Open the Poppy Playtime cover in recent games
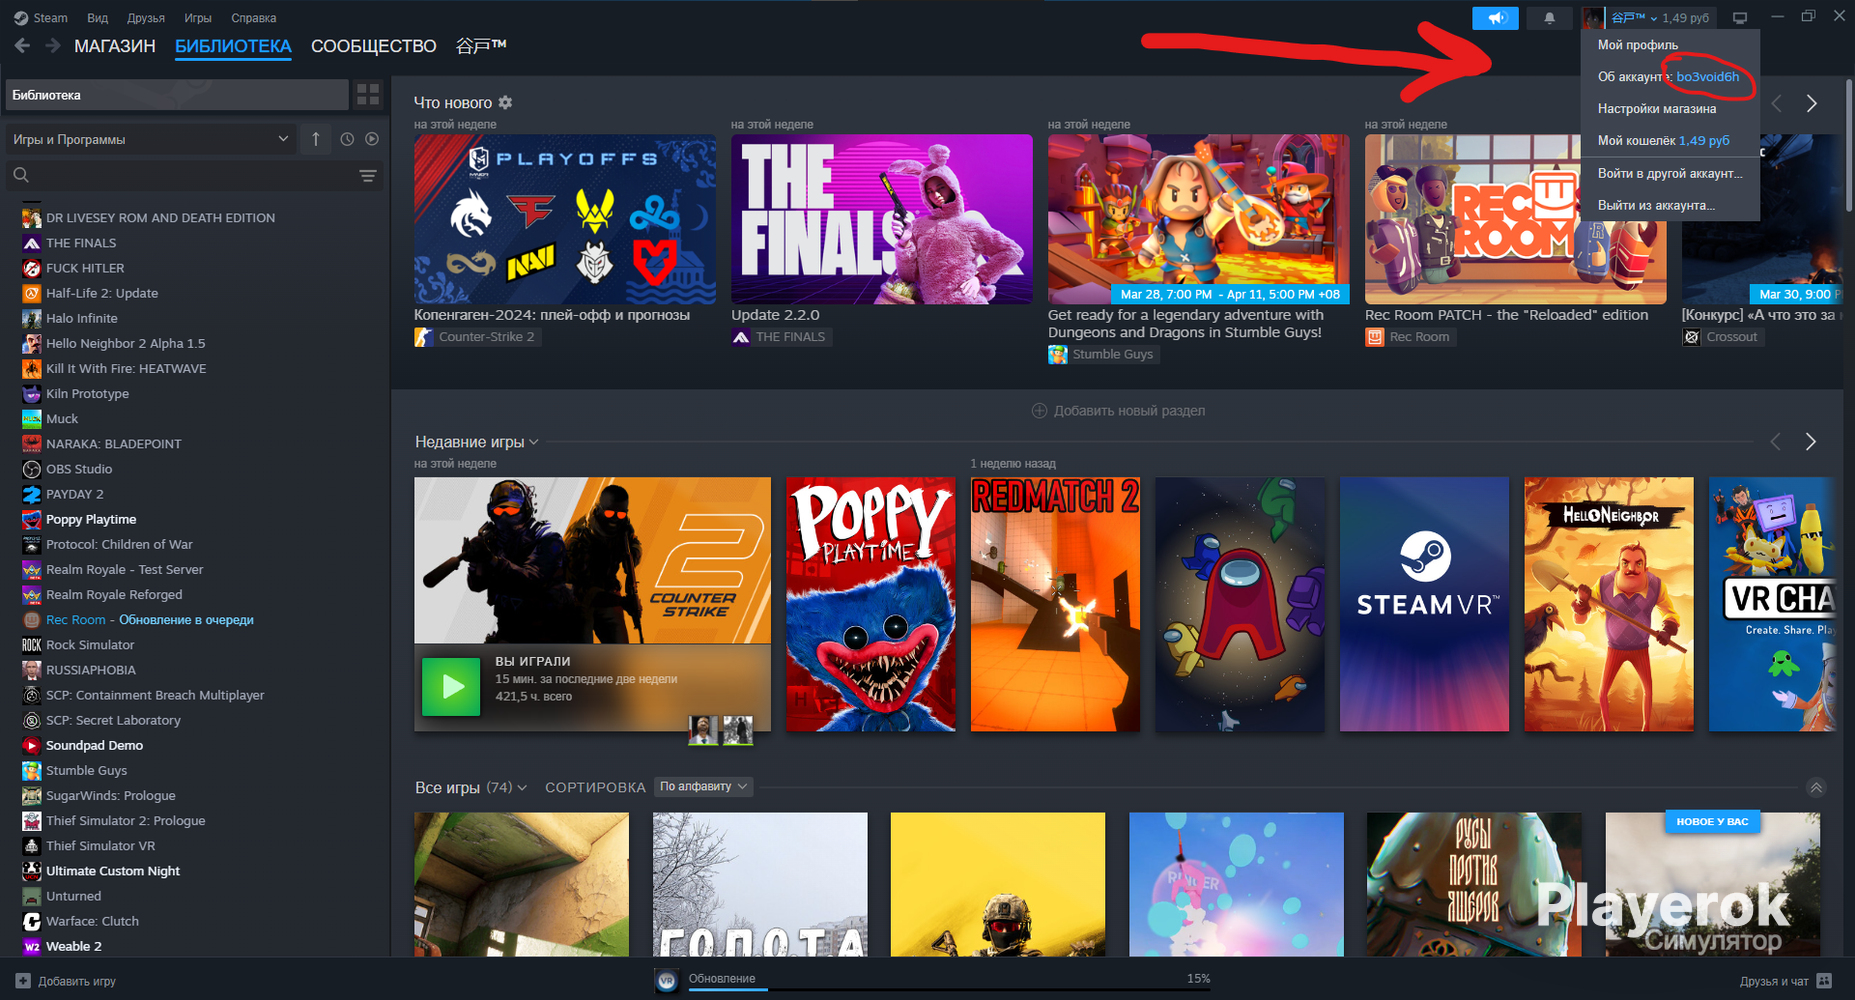The width and height of the screenshot is (1855, 1000). click(871, 604)
